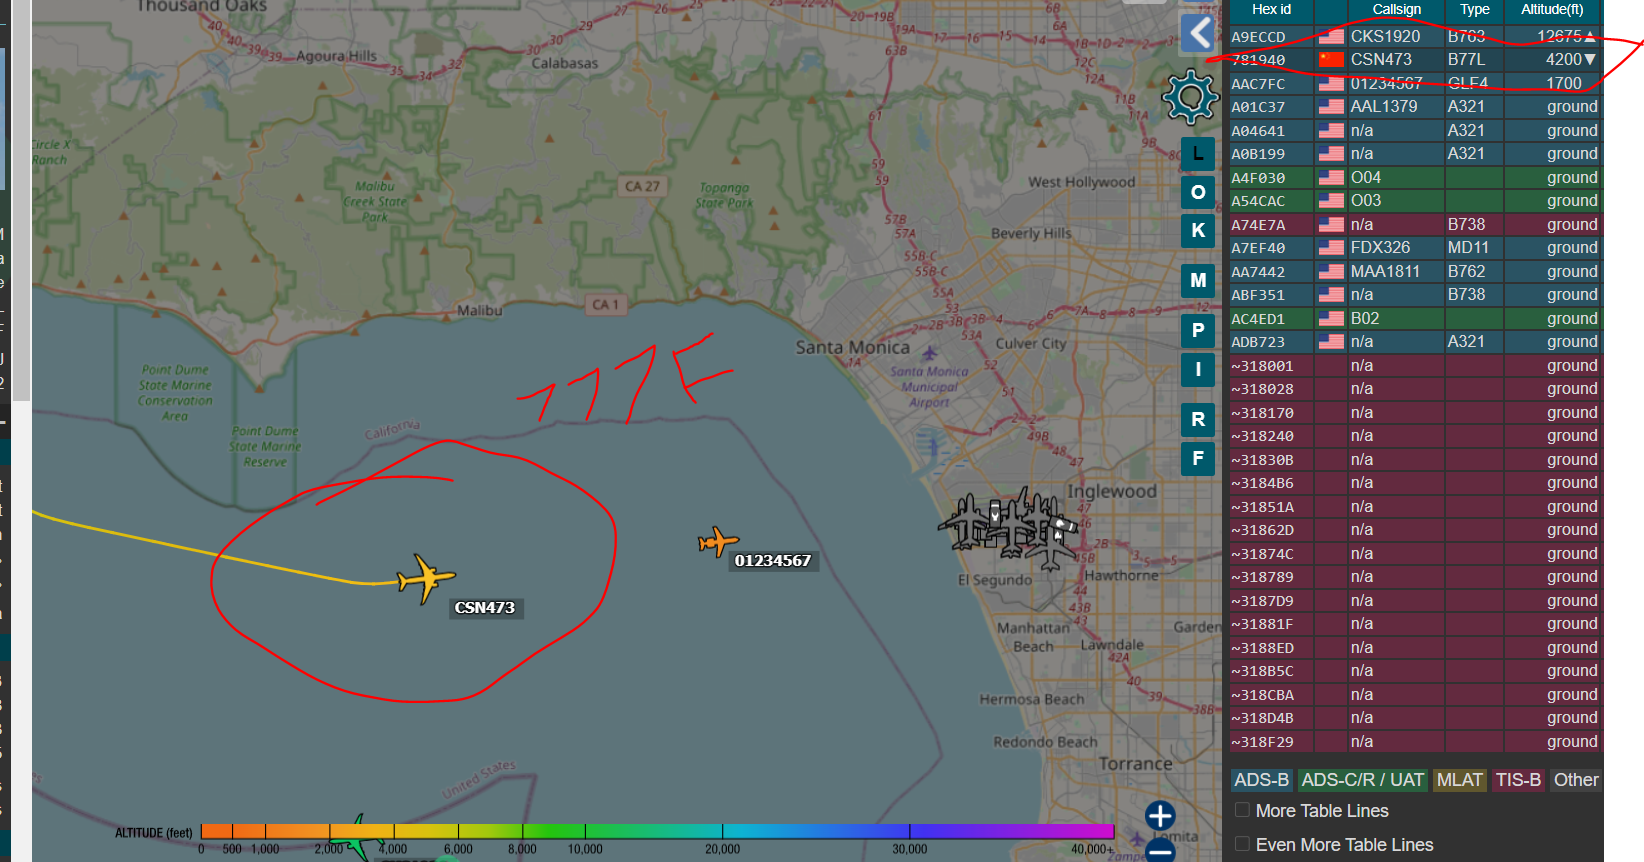This screenshot has width=1644, height=862.
Task: Click the altitude color scale bar
Action: tap(657, 831)
